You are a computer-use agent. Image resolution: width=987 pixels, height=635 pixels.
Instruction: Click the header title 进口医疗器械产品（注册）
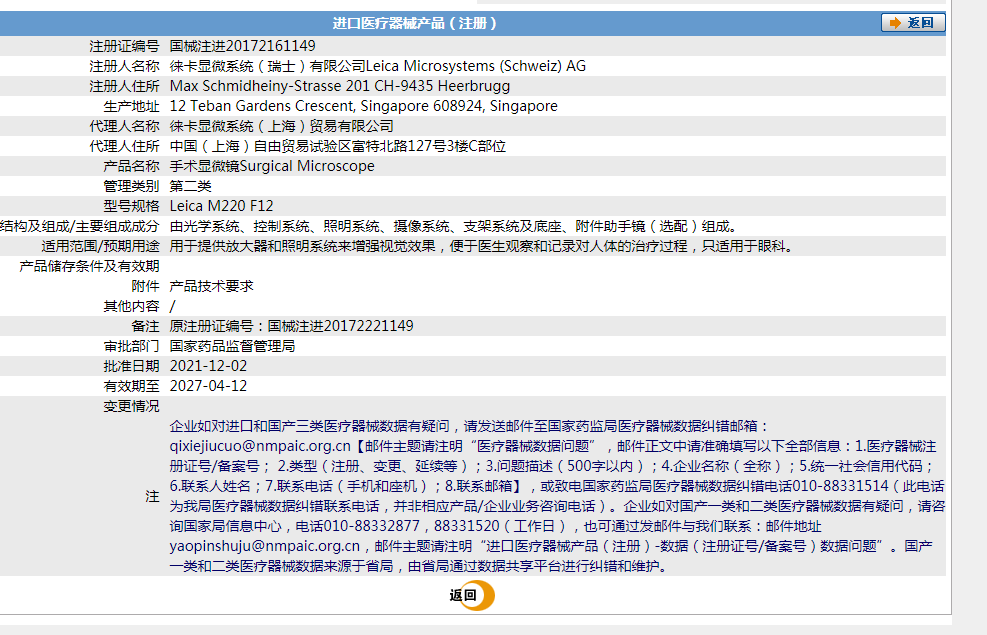(414, 23)
